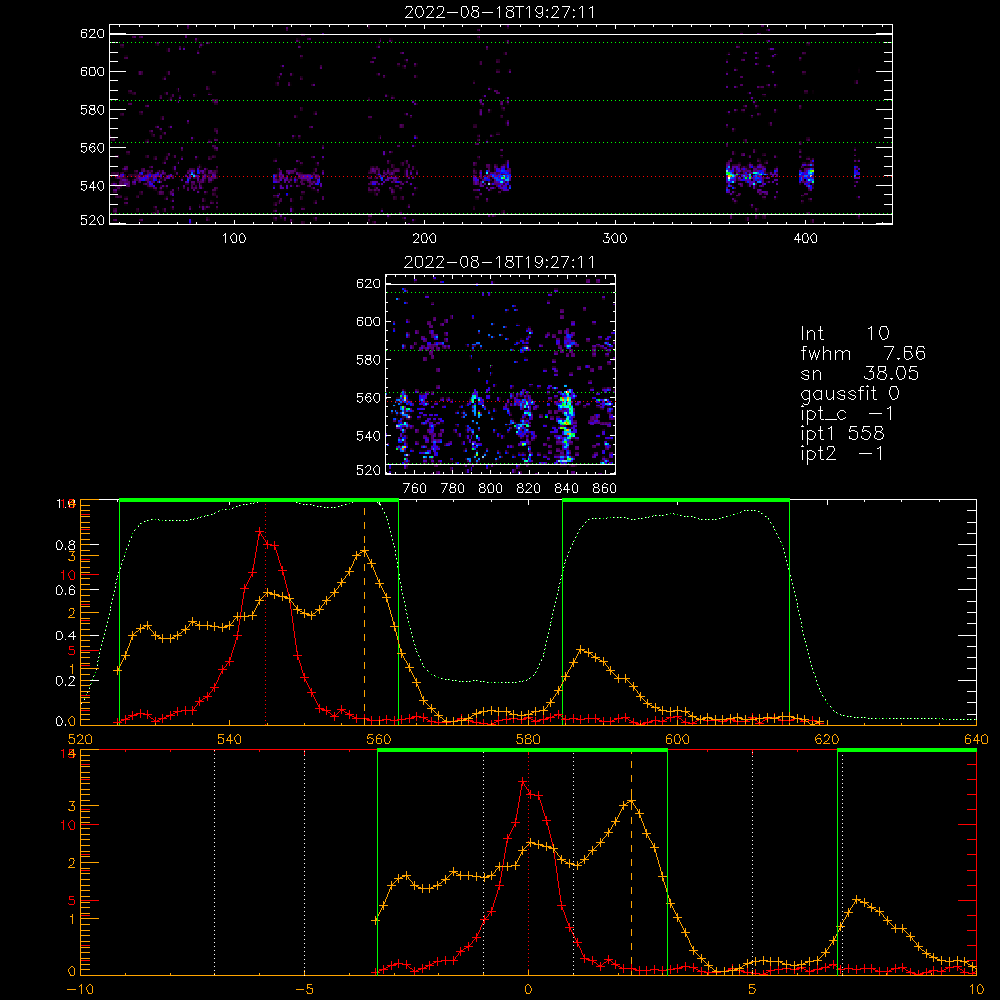
Task: Click the white y-axis label 0.6
Action: tap(66, 591)
